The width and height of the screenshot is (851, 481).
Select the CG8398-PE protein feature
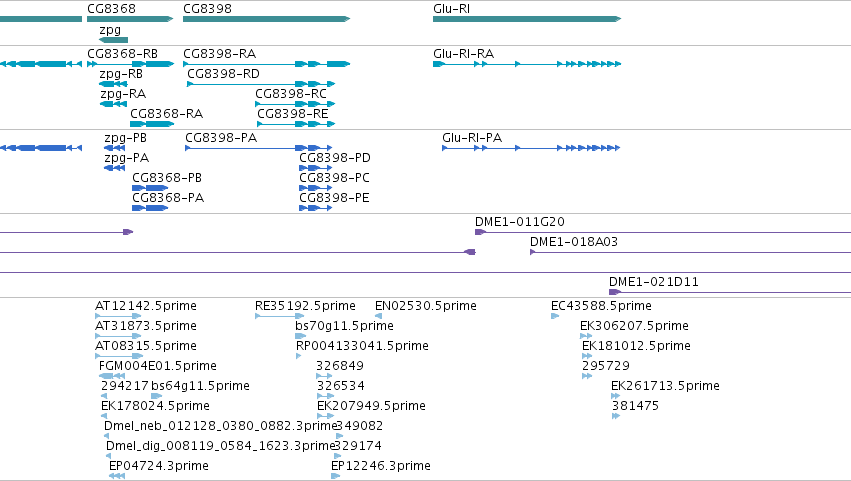pos(315,208)
